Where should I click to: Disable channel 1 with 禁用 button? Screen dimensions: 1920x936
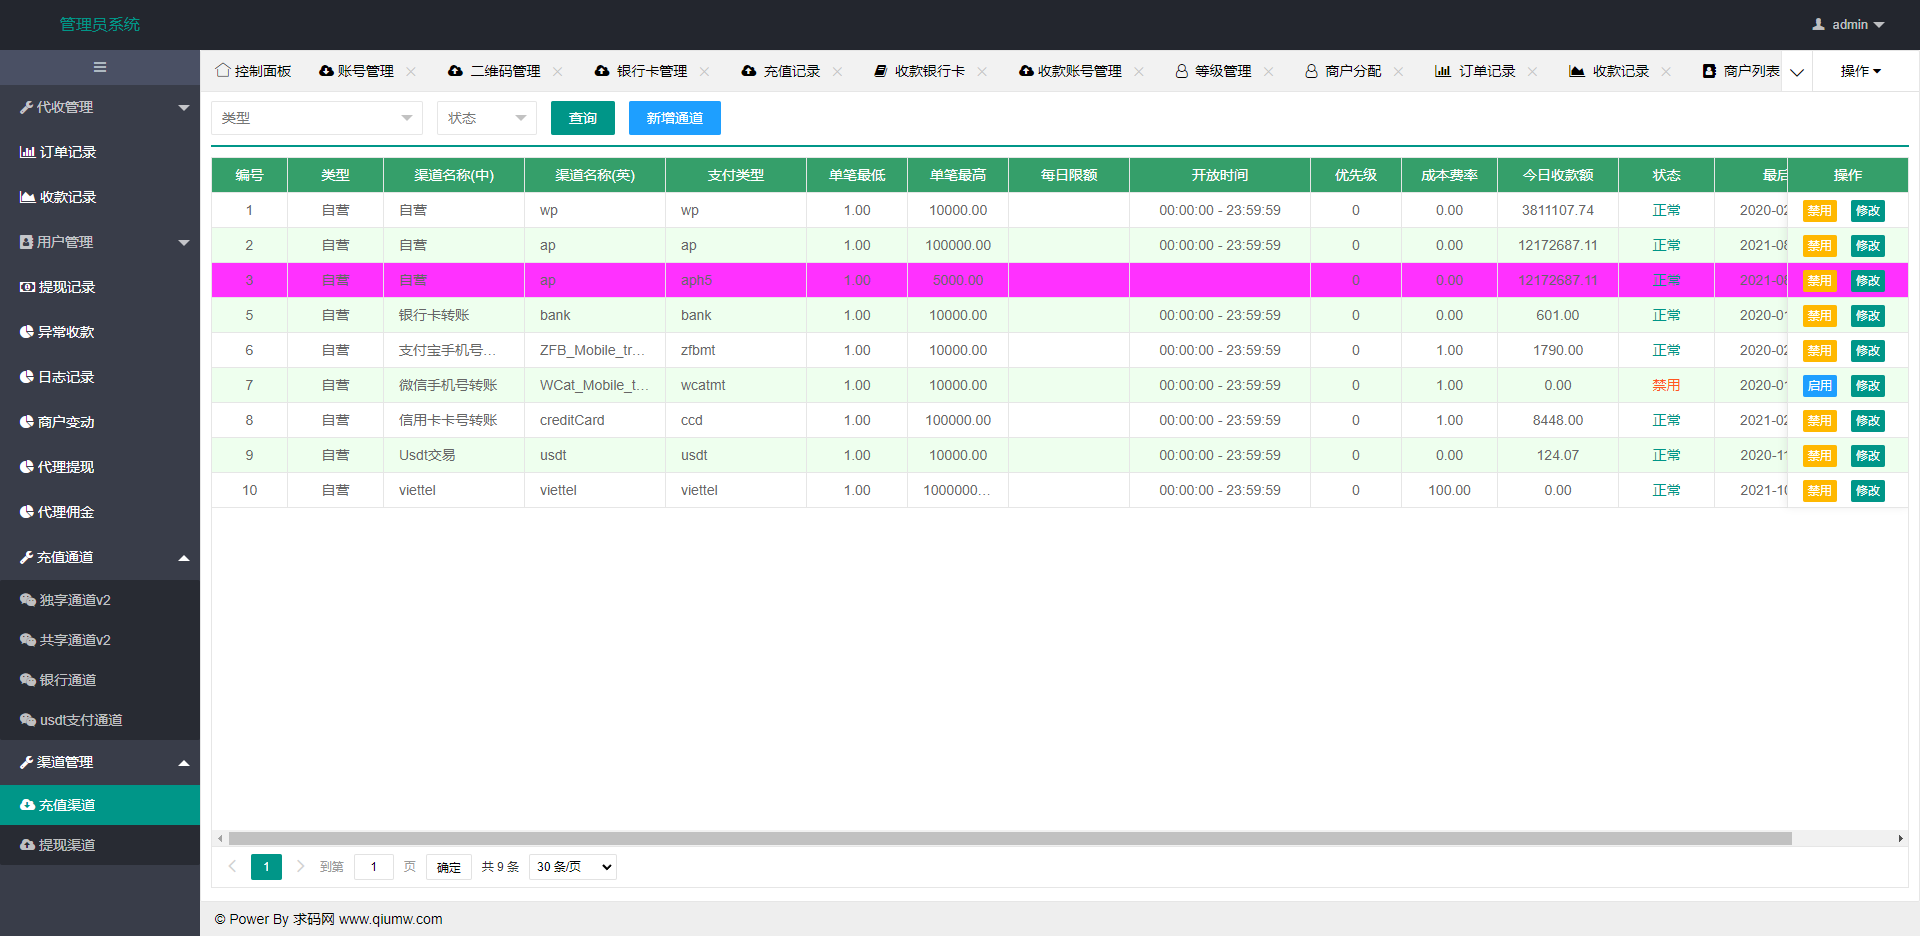pyautogui.click(x=1819, y=211)
